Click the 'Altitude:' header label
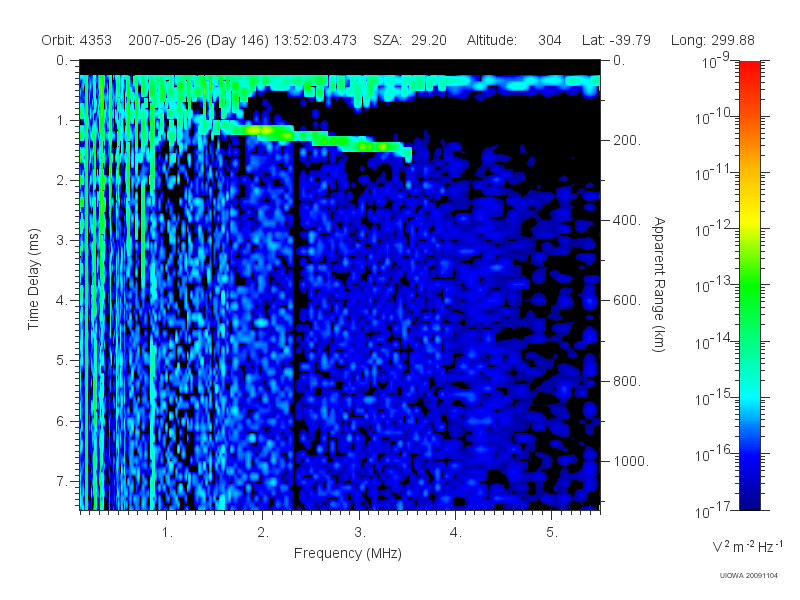Image resolution: width=800 pixels, height=600 pixels. pos(492,40)
